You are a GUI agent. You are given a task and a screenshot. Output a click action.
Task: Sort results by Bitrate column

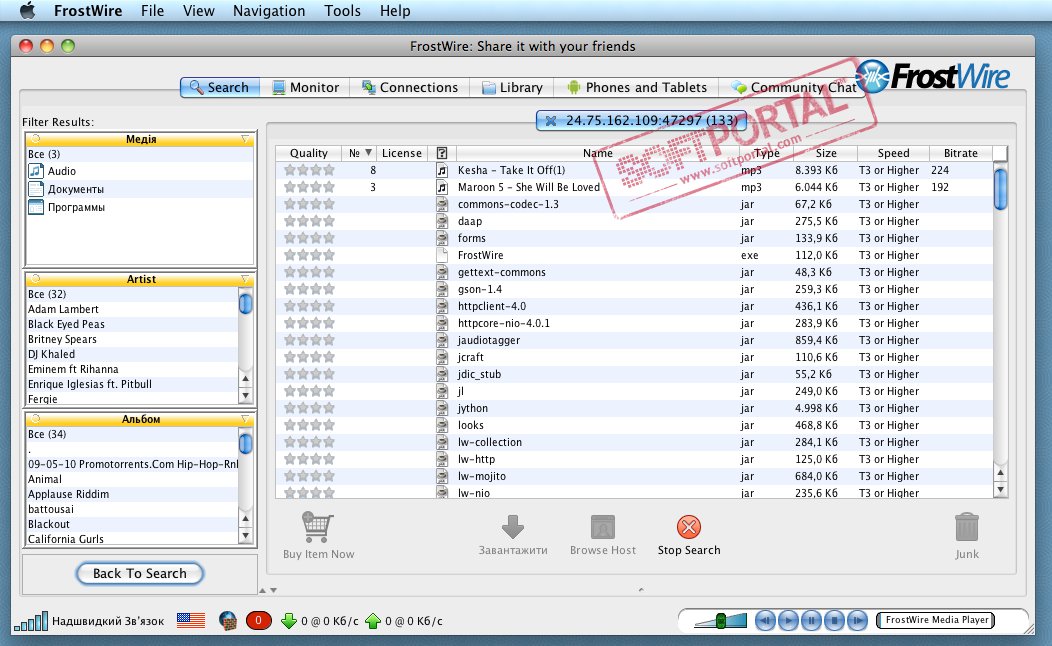click(x=961, y=153)
